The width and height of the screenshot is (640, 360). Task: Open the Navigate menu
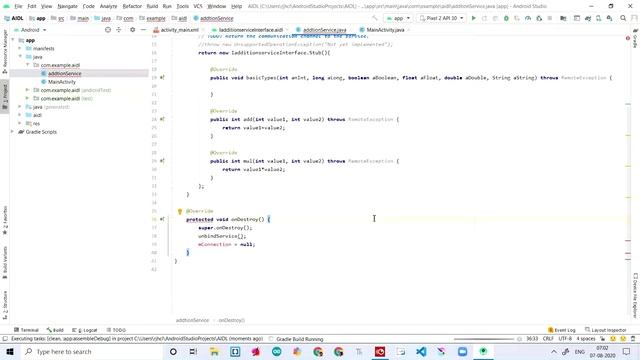click(67, 6)
